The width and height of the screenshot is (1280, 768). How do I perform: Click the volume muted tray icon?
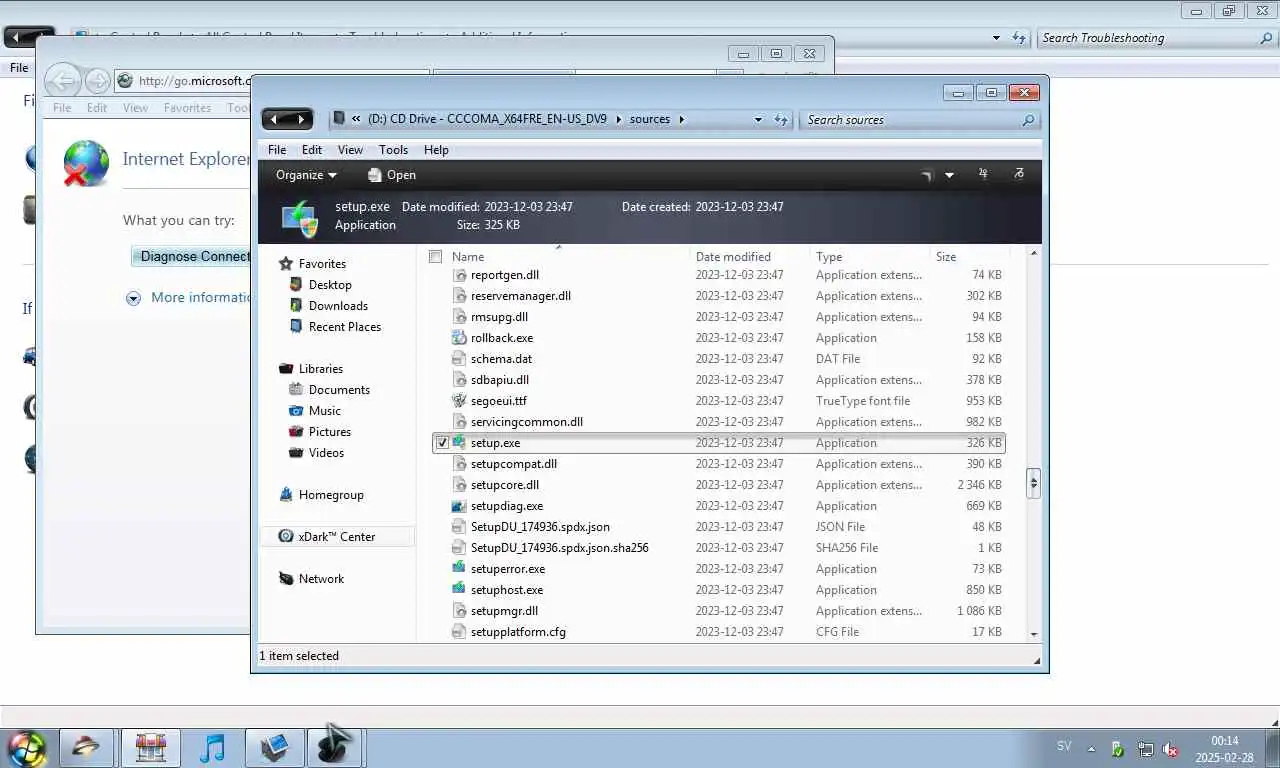1170,749
